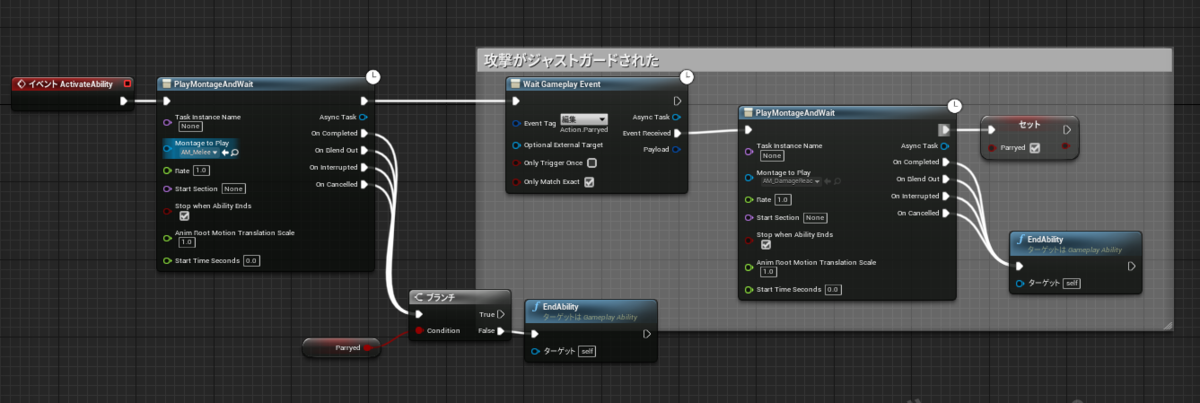Click the Branch node icon
The image size is (1200, 403).
(419, 297)
